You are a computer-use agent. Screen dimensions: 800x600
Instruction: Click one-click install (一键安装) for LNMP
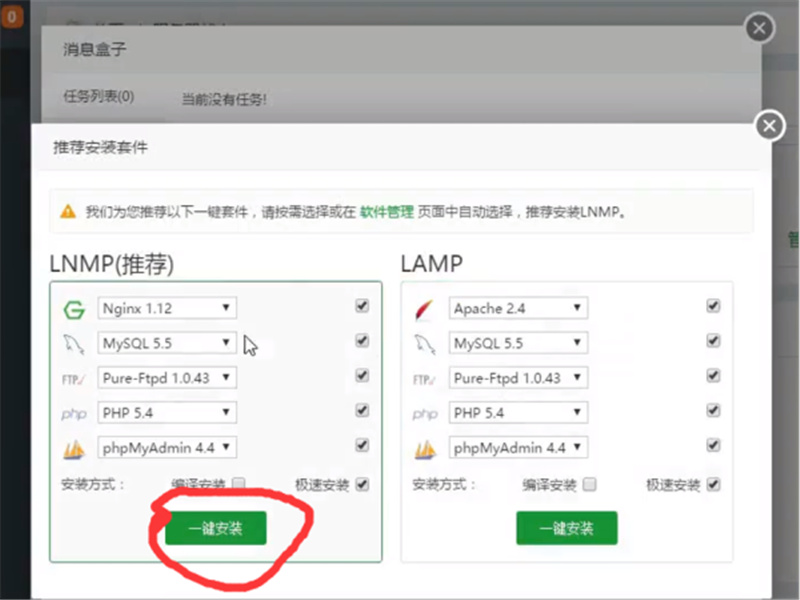click(216, 528)
